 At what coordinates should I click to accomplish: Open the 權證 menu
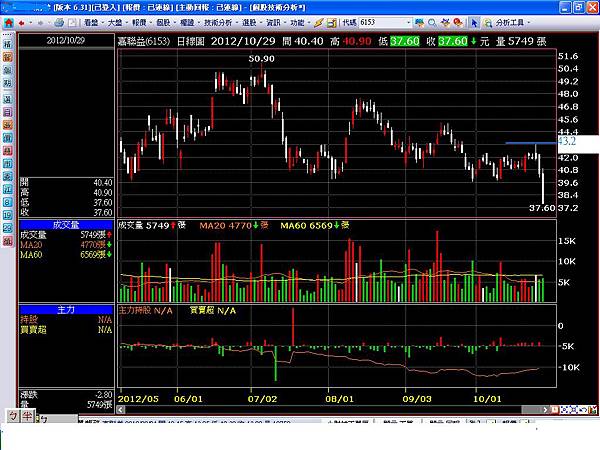tap(187, 23)
